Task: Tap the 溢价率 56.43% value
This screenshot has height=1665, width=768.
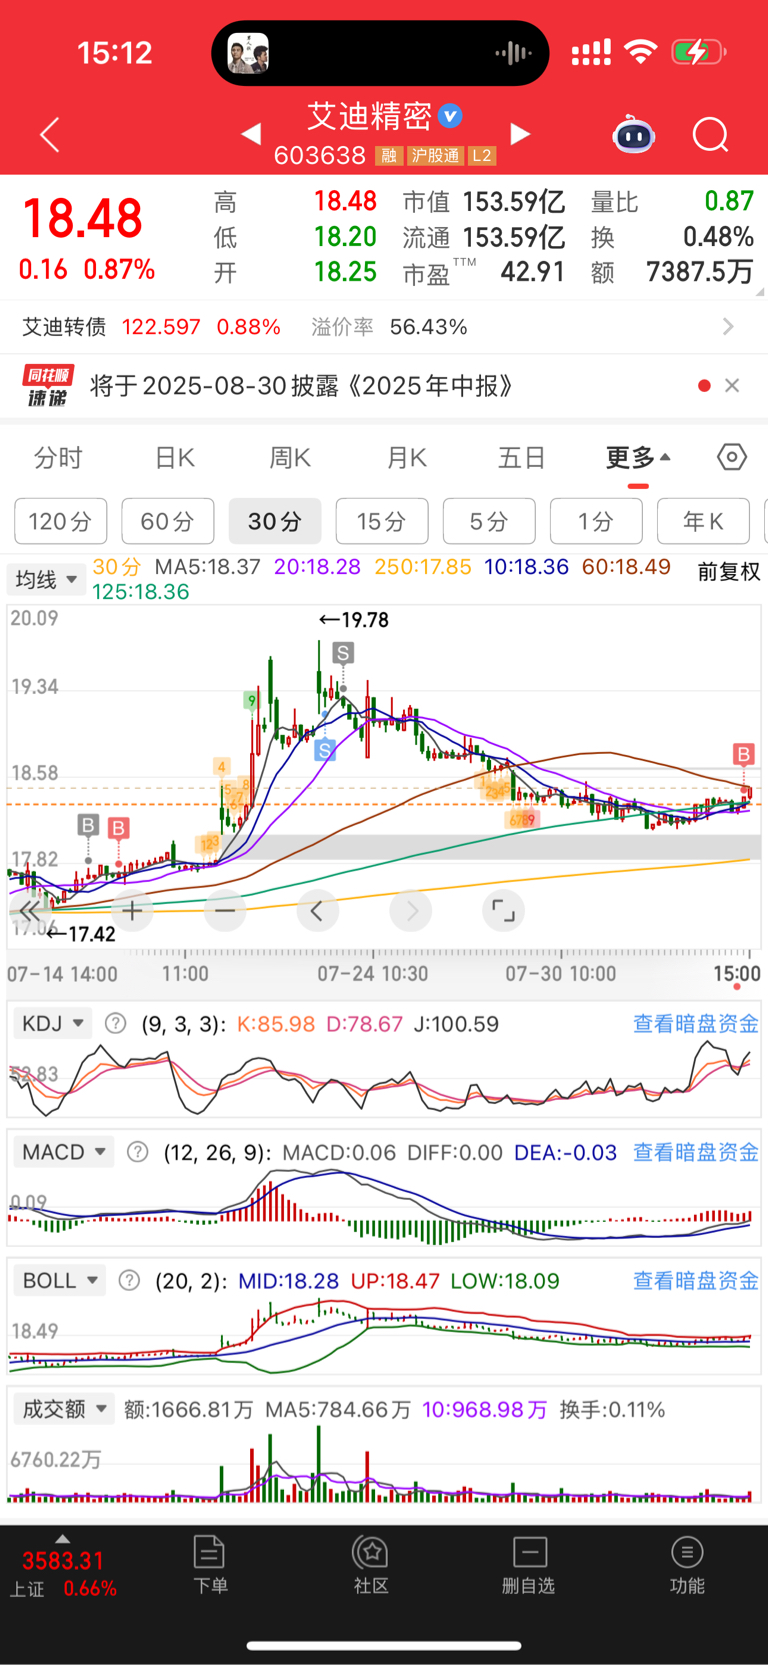Action: click(x=429, y=327)
